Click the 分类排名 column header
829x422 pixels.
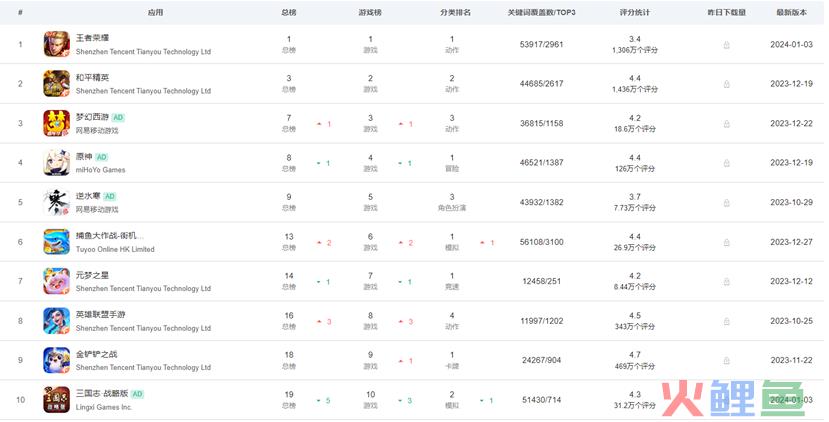[x=455, y=12]
